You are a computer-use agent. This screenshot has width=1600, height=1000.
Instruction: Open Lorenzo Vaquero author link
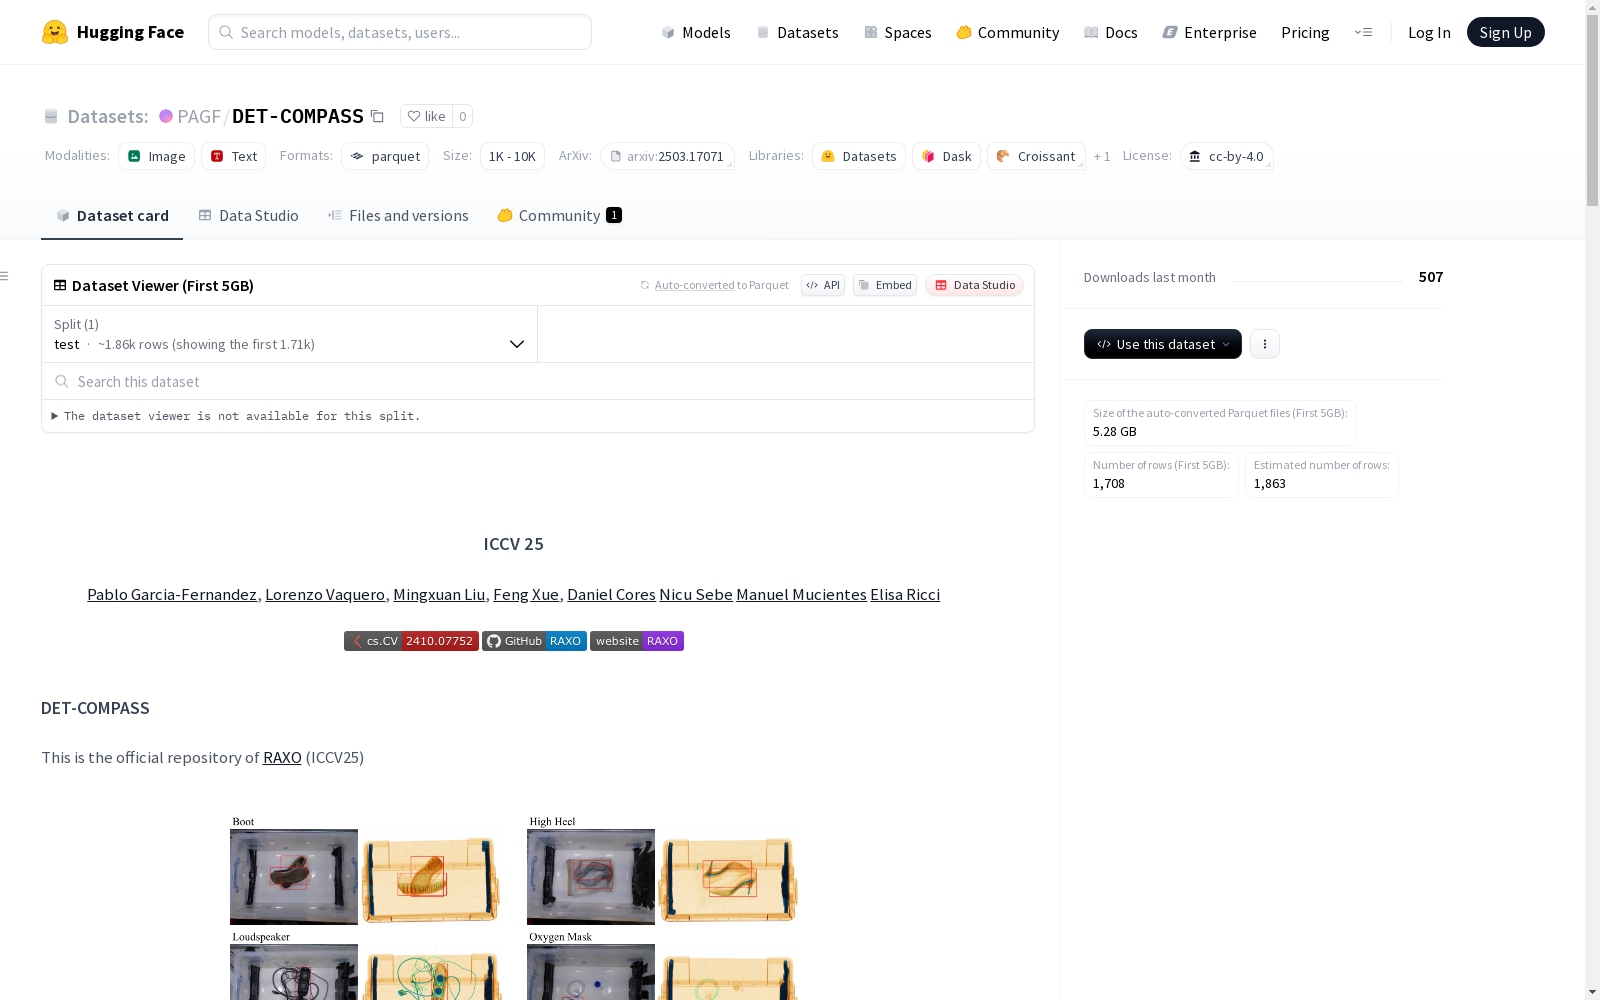(325, 594)
